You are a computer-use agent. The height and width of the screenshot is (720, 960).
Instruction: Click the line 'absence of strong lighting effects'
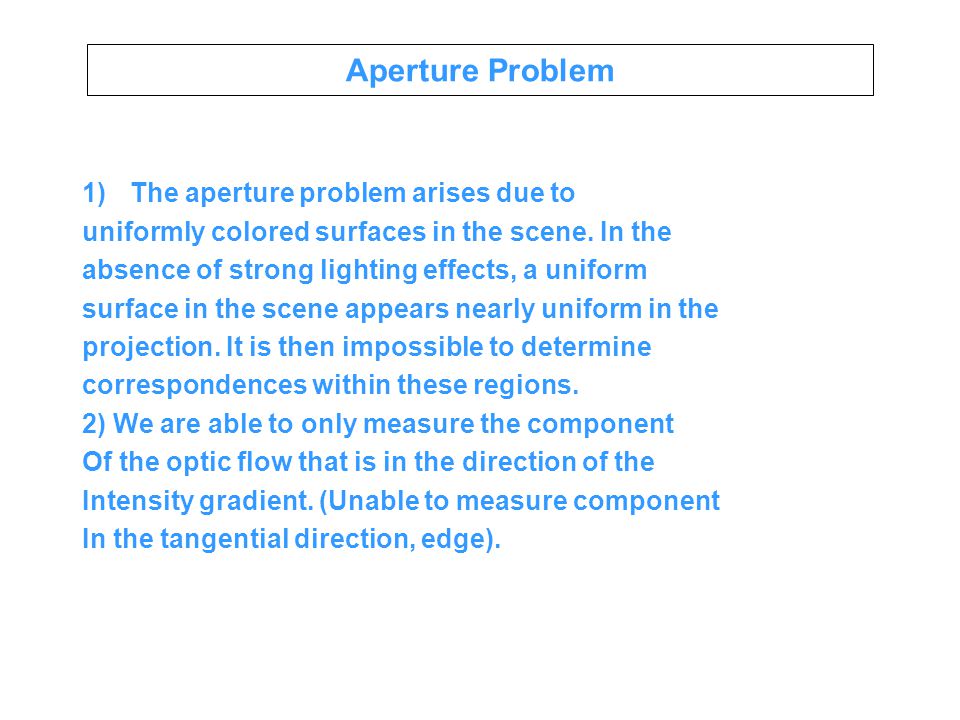365,270
